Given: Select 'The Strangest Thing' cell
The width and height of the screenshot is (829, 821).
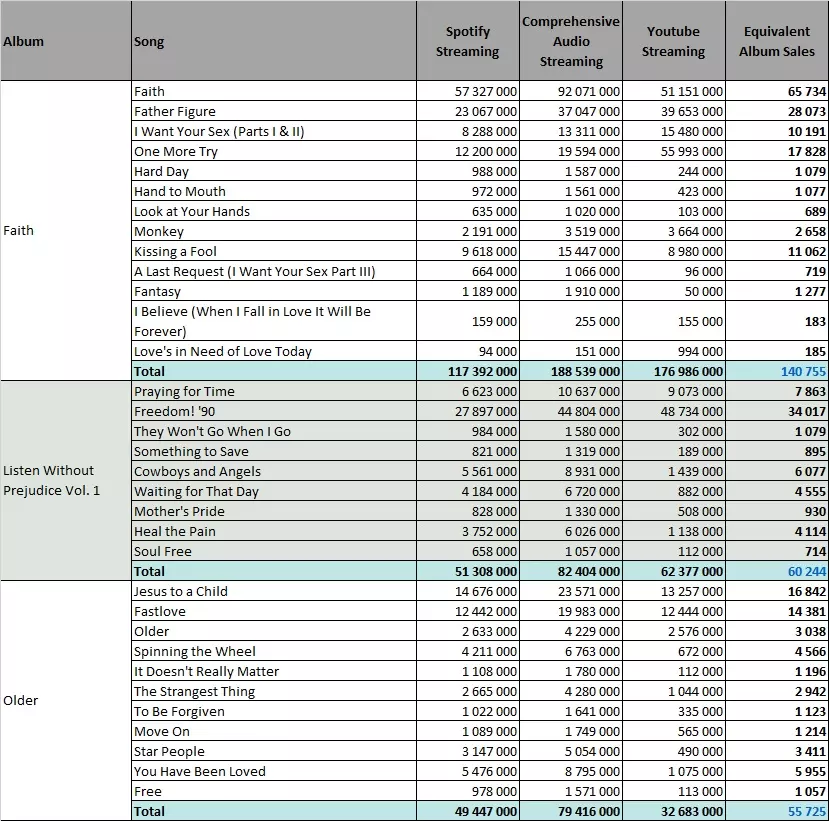Looking at the screenshot, I should click(274, 691).
